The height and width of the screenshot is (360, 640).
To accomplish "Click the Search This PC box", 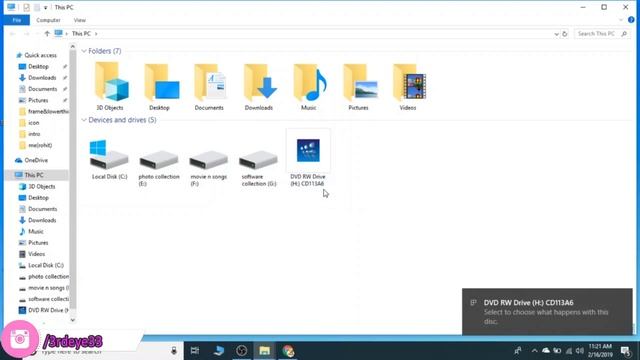I will (602, 34).
